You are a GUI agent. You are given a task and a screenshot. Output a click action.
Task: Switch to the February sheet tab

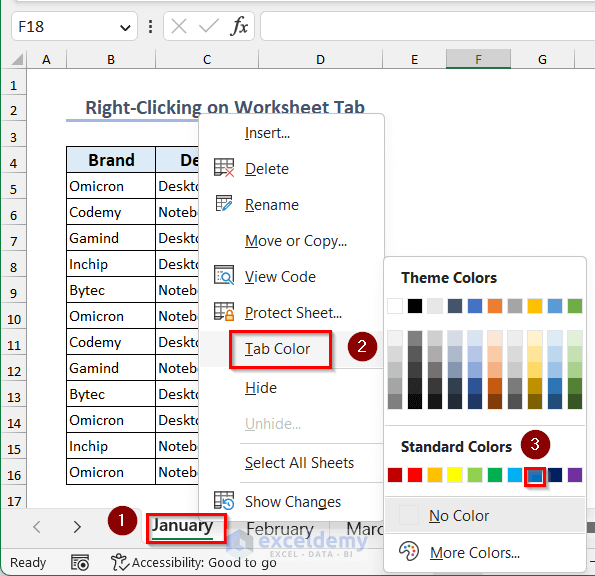[x=280, y=529]
